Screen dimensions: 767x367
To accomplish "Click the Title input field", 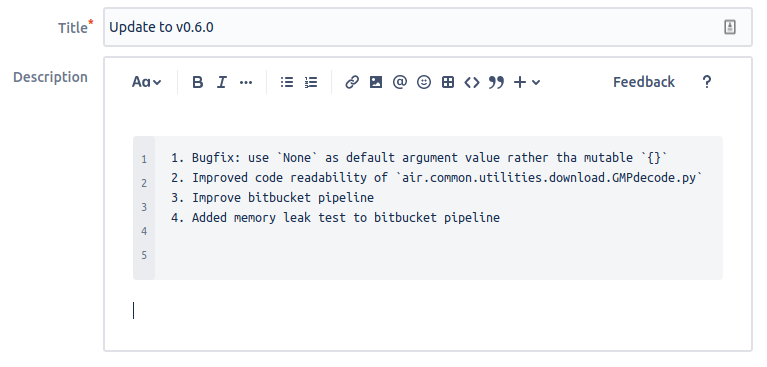I will [428, 27].
